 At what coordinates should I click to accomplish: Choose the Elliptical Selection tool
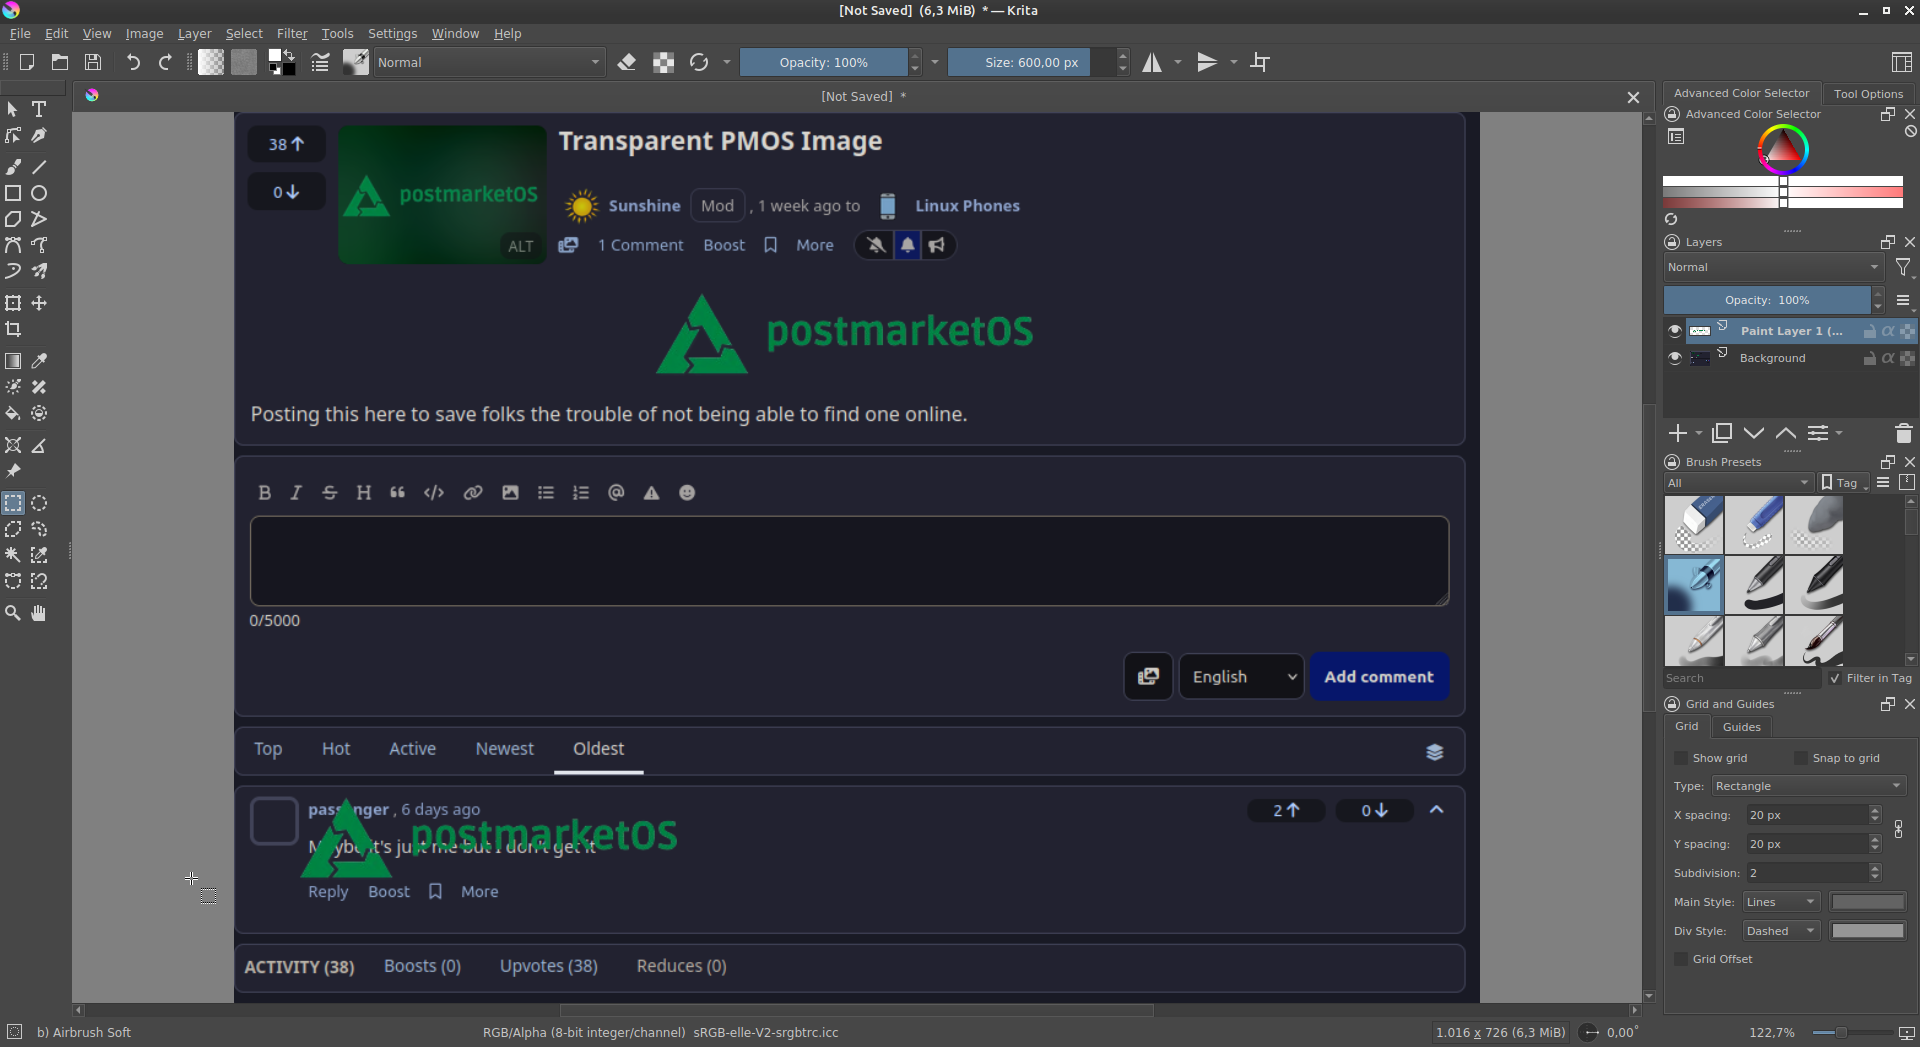coord(39,503)
